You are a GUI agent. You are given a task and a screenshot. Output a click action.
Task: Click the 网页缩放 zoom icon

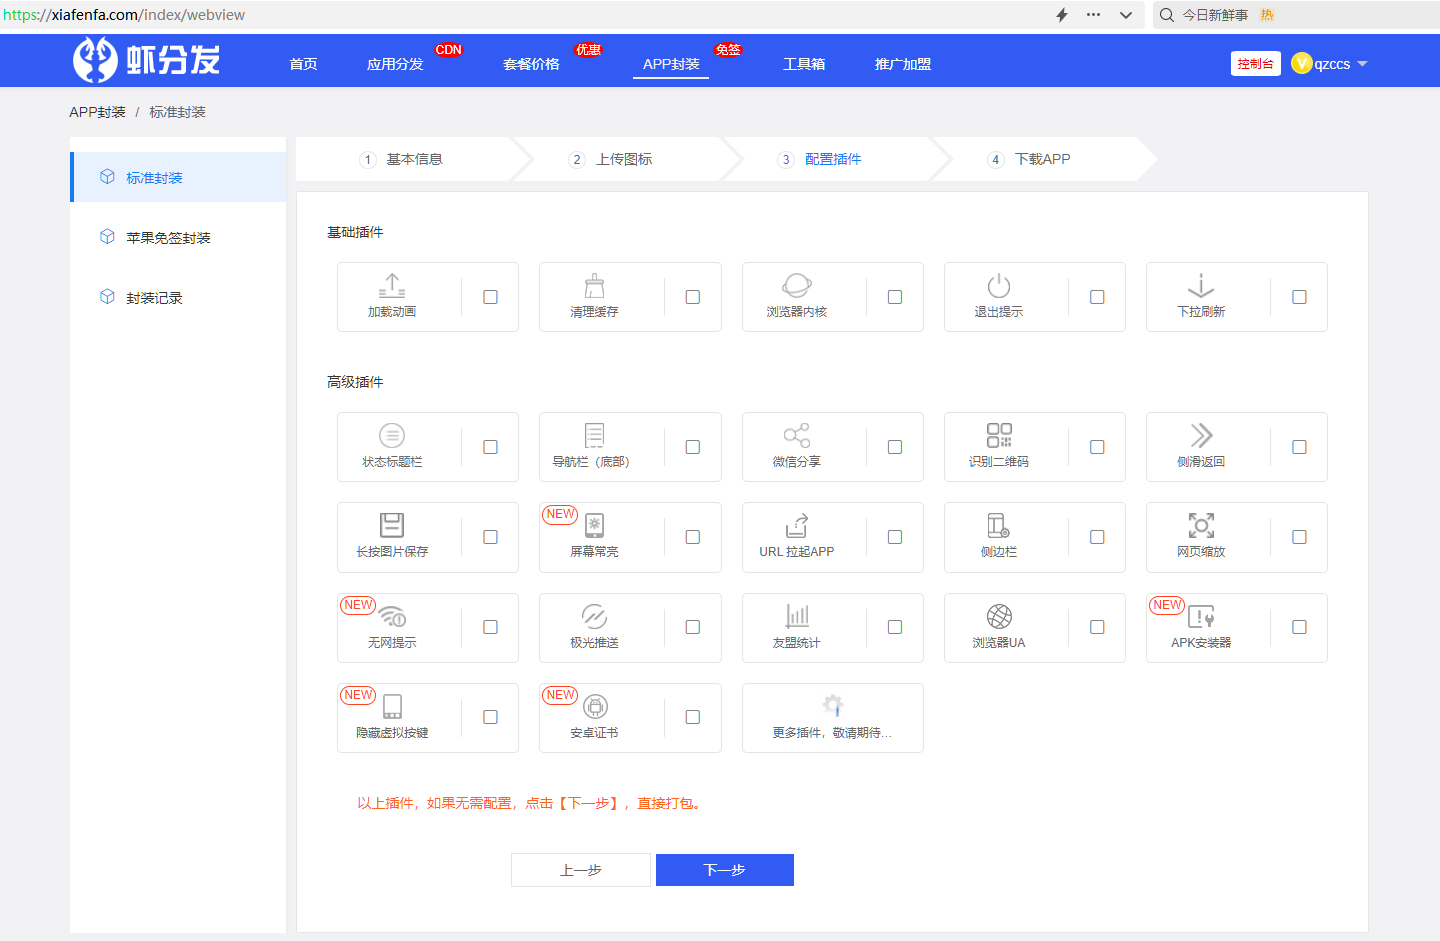tap(1201, 526)
